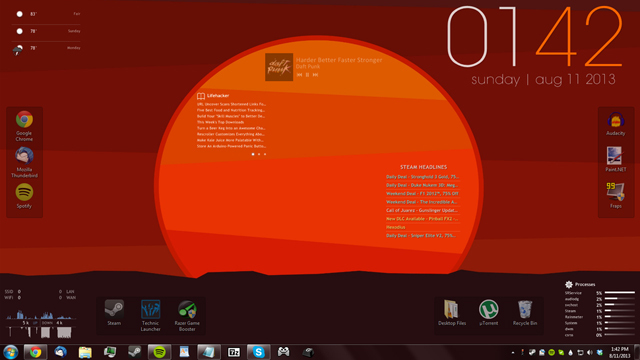Viewport: 640px width, 360px height.
Task: Open the Steam launcher icon
Action: click(114, 313)
